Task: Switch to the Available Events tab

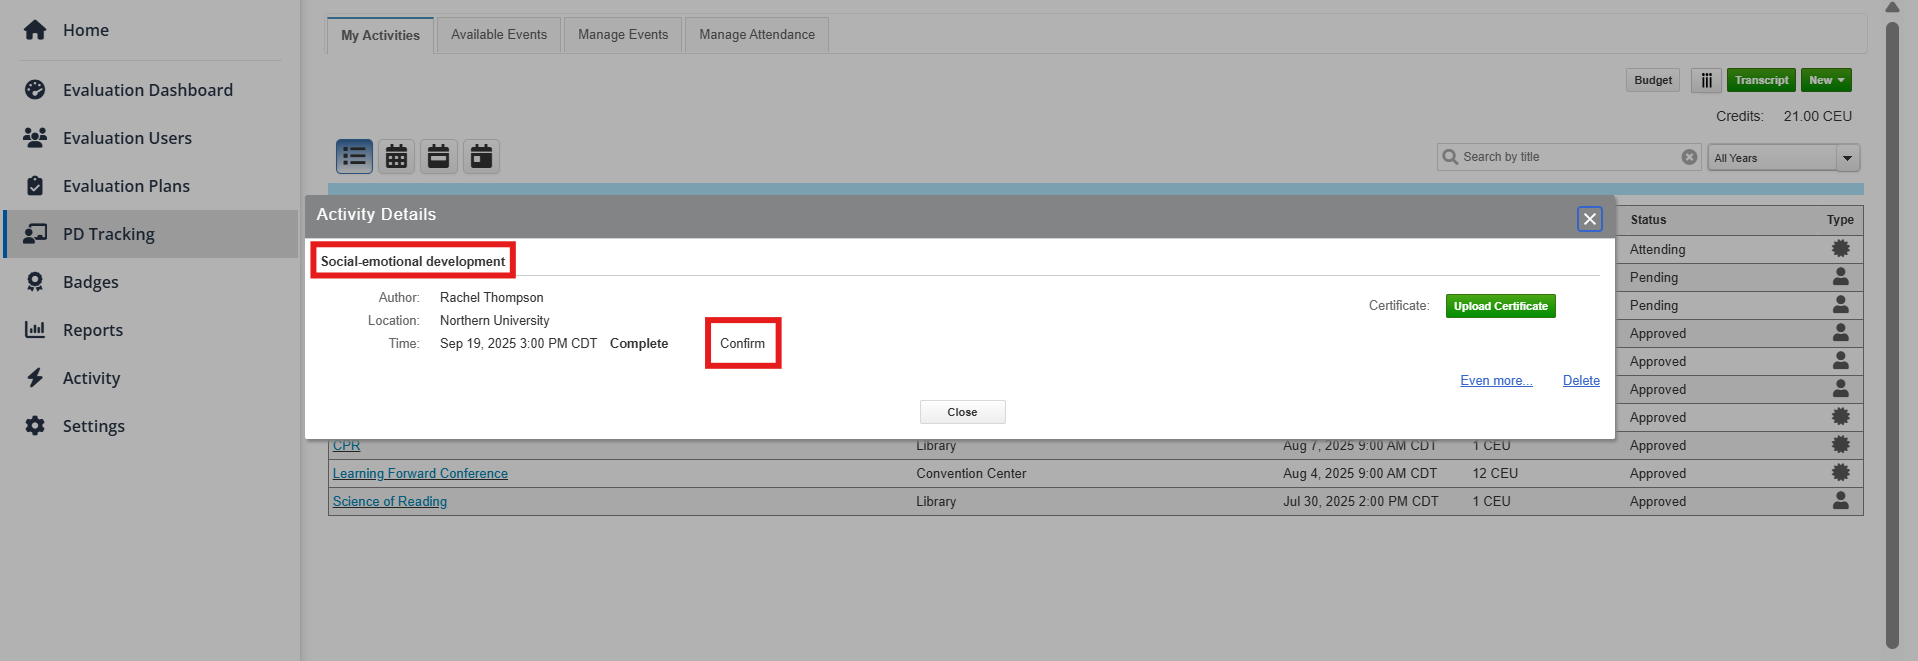Action: pos(499,35)
